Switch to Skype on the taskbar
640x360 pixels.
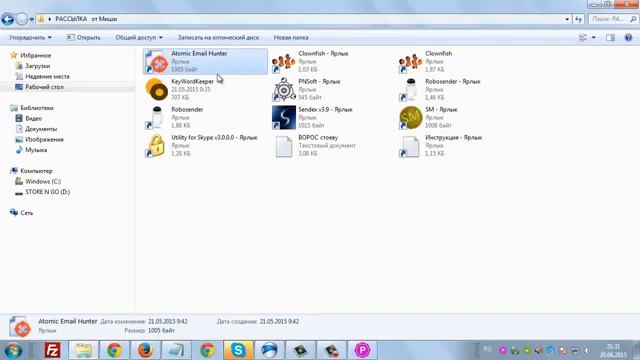point(238,350)
